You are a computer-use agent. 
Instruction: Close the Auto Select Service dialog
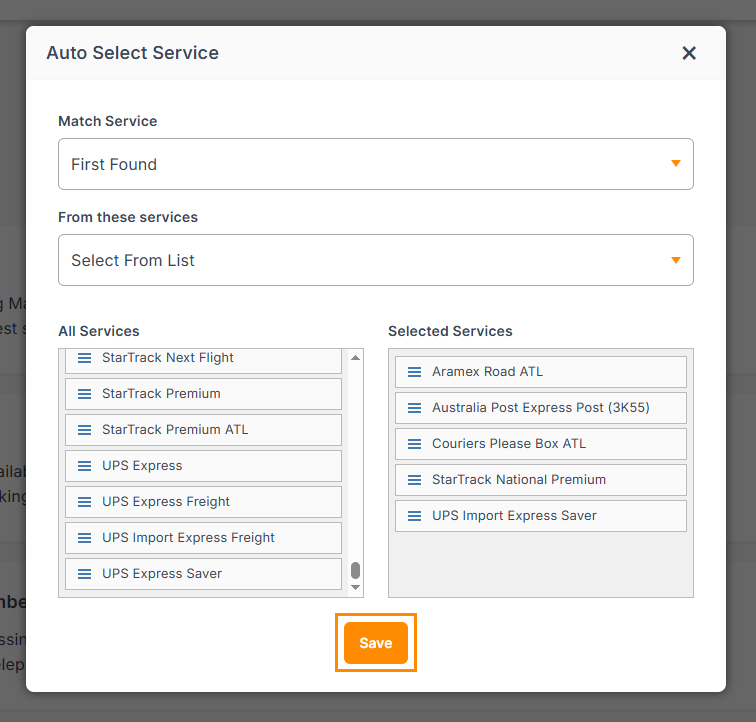point(689,53)
